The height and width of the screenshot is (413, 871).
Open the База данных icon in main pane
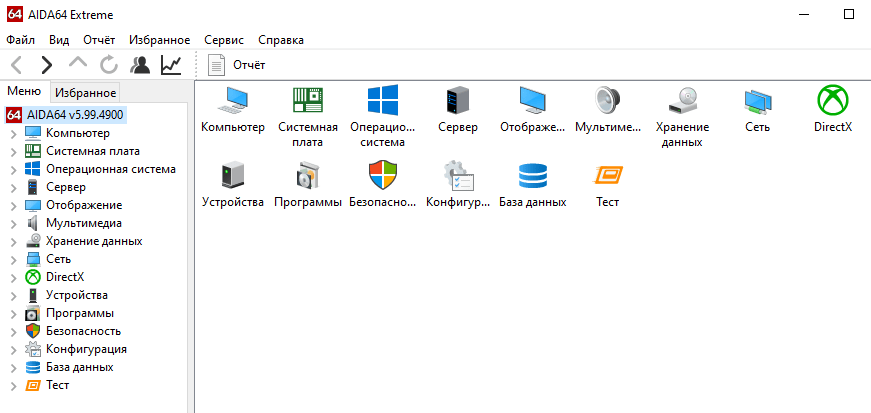point(532,176)
